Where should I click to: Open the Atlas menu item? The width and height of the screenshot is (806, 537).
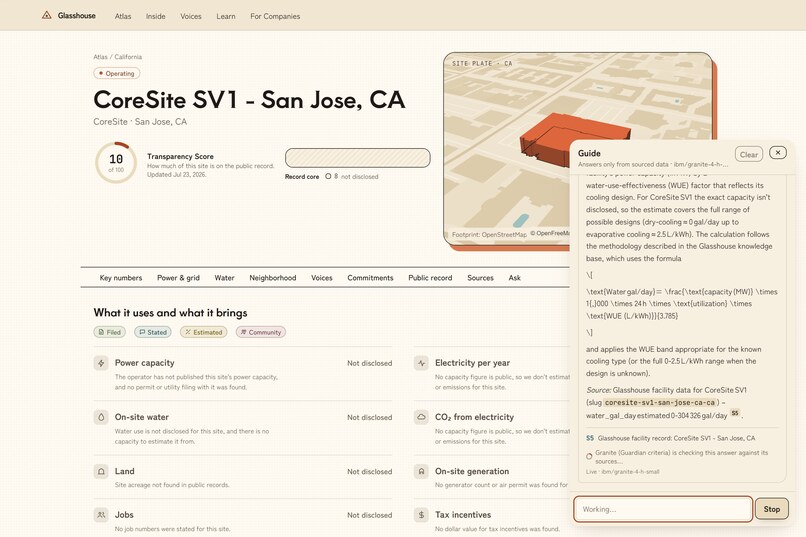coord(123,16)
